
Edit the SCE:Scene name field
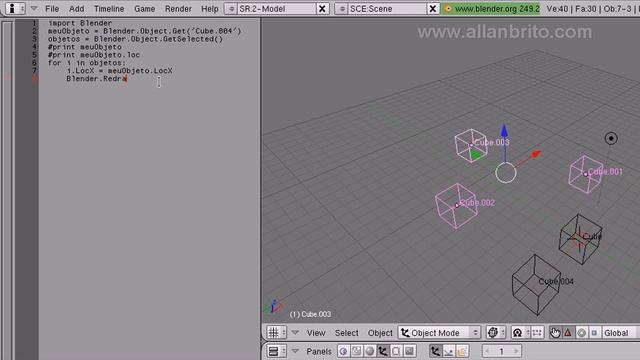pyautogui.click(x=387, y=9)
